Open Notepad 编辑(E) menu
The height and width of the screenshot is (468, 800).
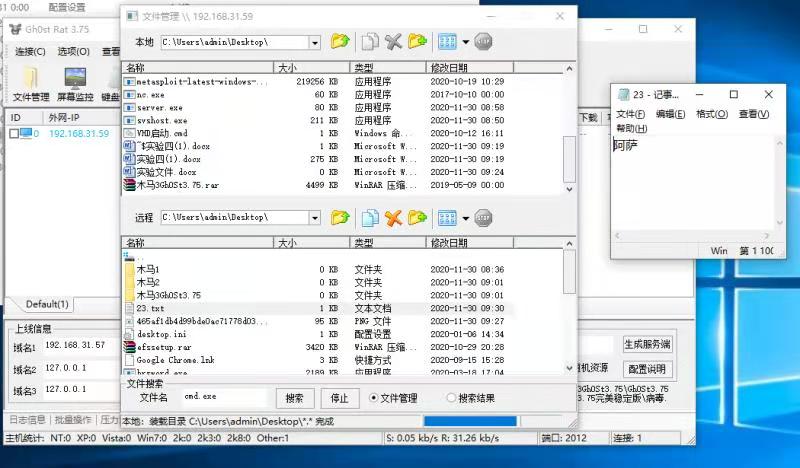click(670, 114)
